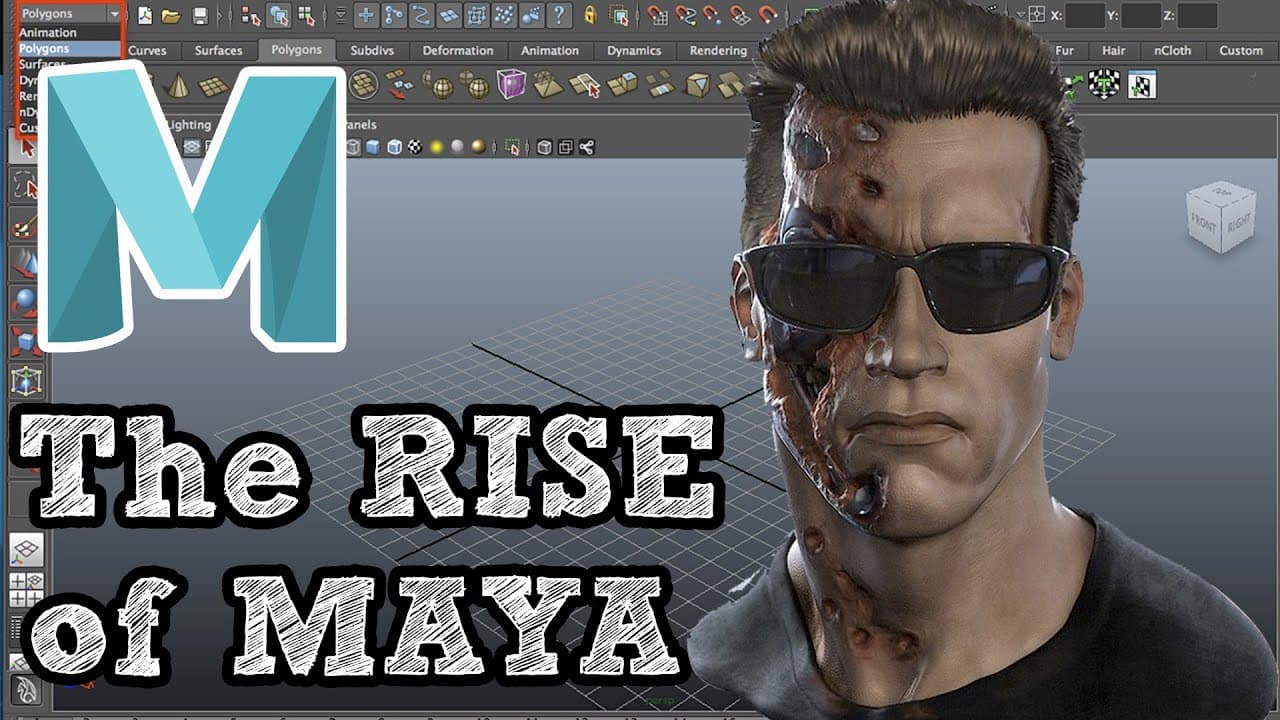Click the Z coordinate input field
The height and width of the screenshot is (720, 1280).
click(x=1197, y=15)
